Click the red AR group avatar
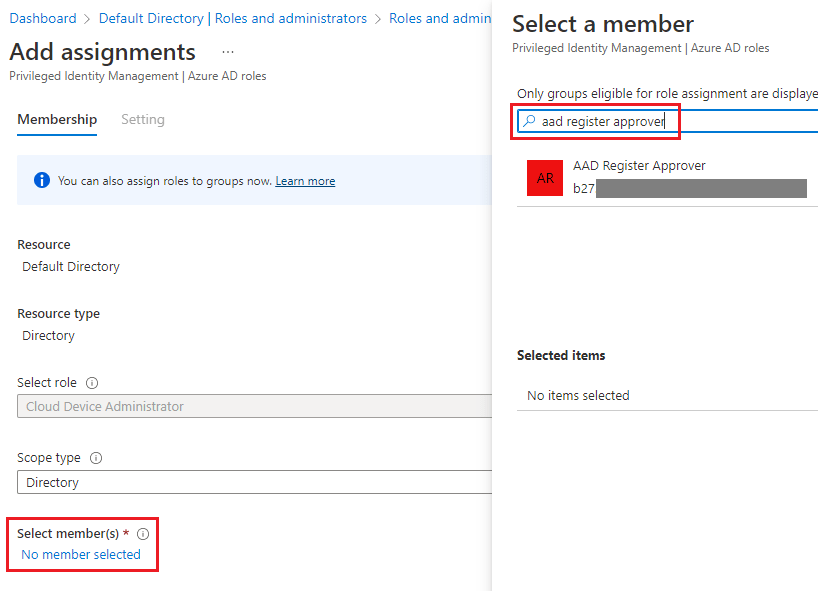Screen dimensions: 818x591 (x=545, y=178)
